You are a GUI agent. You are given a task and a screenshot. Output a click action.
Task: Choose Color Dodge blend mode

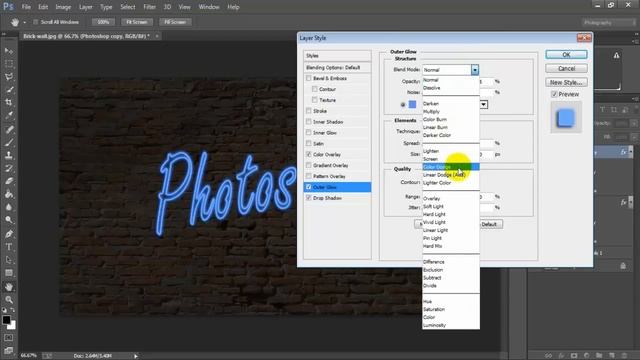pyautogui.click(x=451, y=167)
